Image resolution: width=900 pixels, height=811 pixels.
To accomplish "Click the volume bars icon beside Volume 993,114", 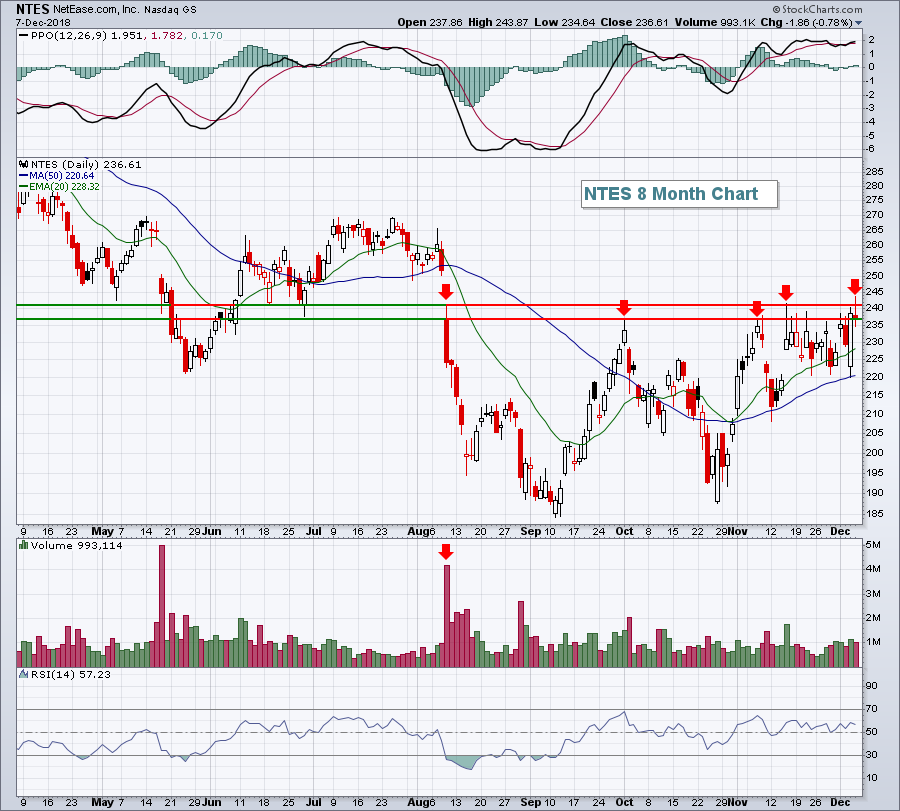I will pyautogui.click(x=24, y=545).
